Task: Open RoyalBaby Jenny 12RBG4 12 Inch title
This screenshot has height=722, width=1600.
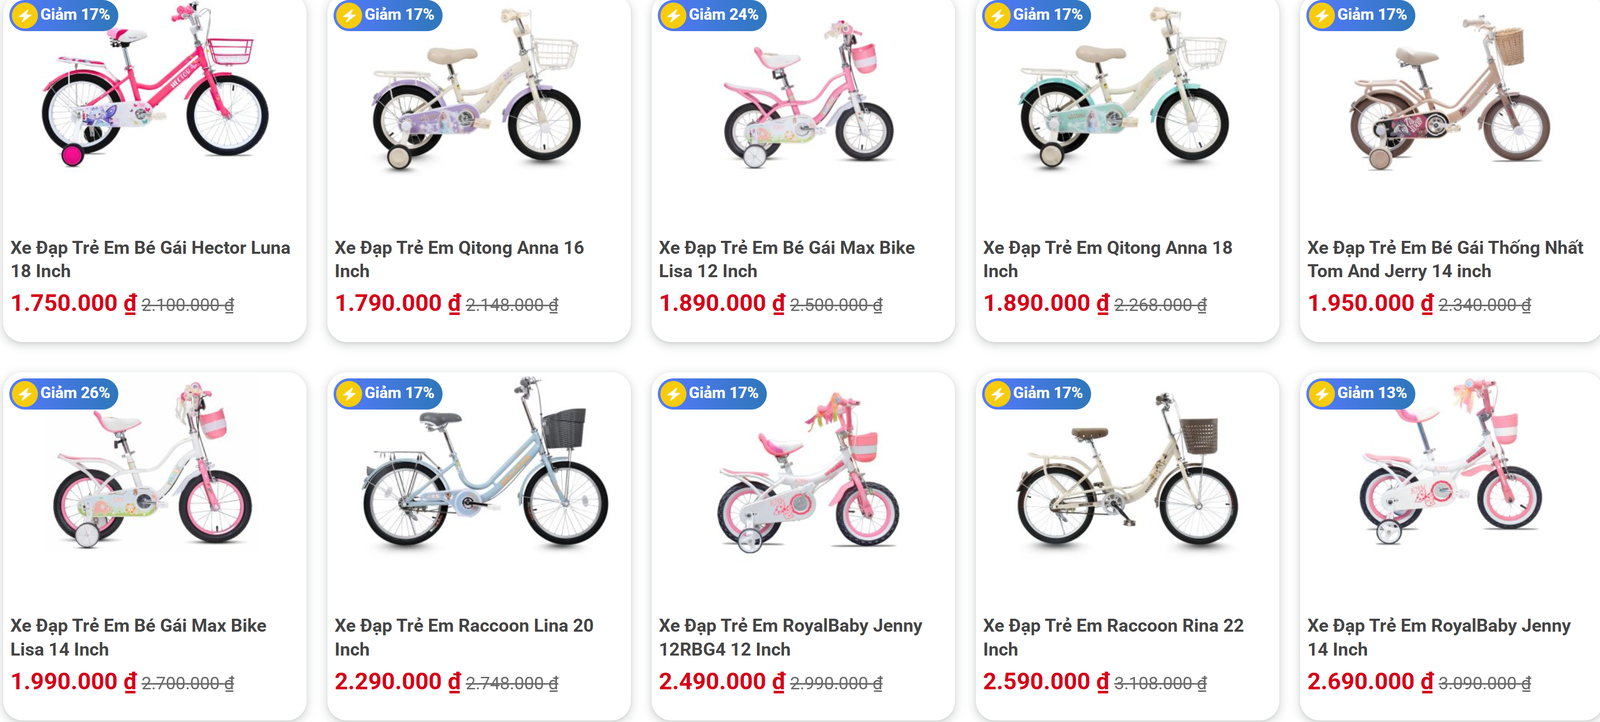Action: (x=790, y=637)
